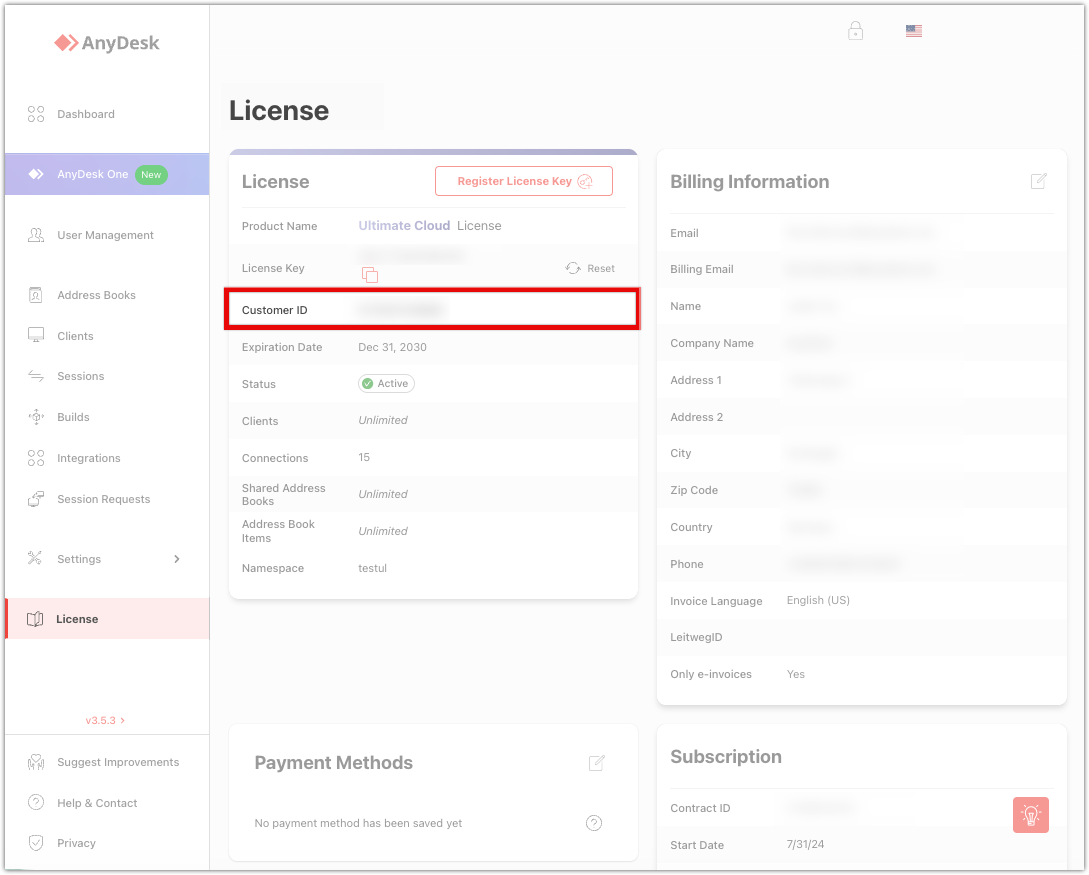Image resolution: width=1089 pixels, height=875 pixels.
Task: Click the Clients monitor icon
Action: (36, 335)
